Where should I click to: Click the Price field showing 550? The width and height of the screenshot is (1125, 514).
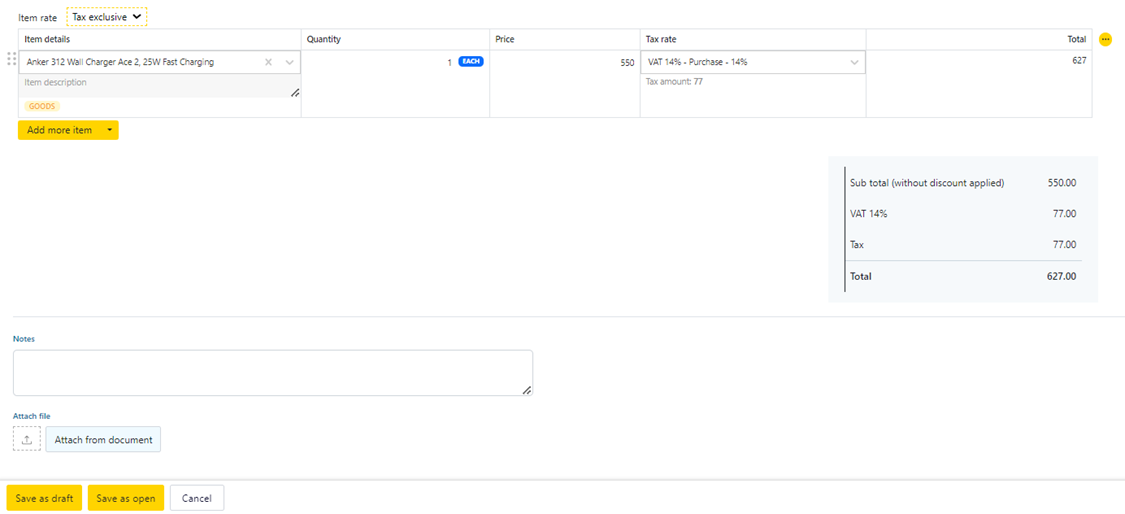(x=564, y=62)
